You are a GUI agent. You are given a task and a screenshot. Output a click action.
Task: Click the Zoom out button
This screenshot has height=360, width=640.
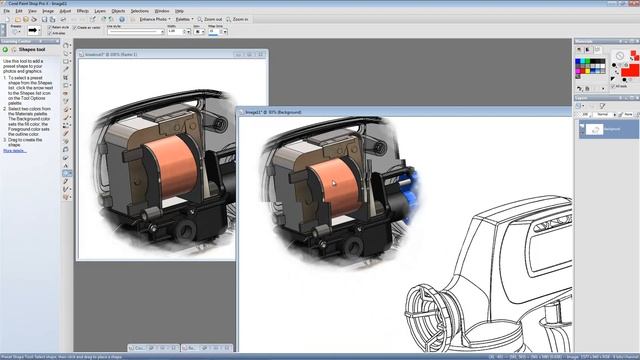click(210, 19)
